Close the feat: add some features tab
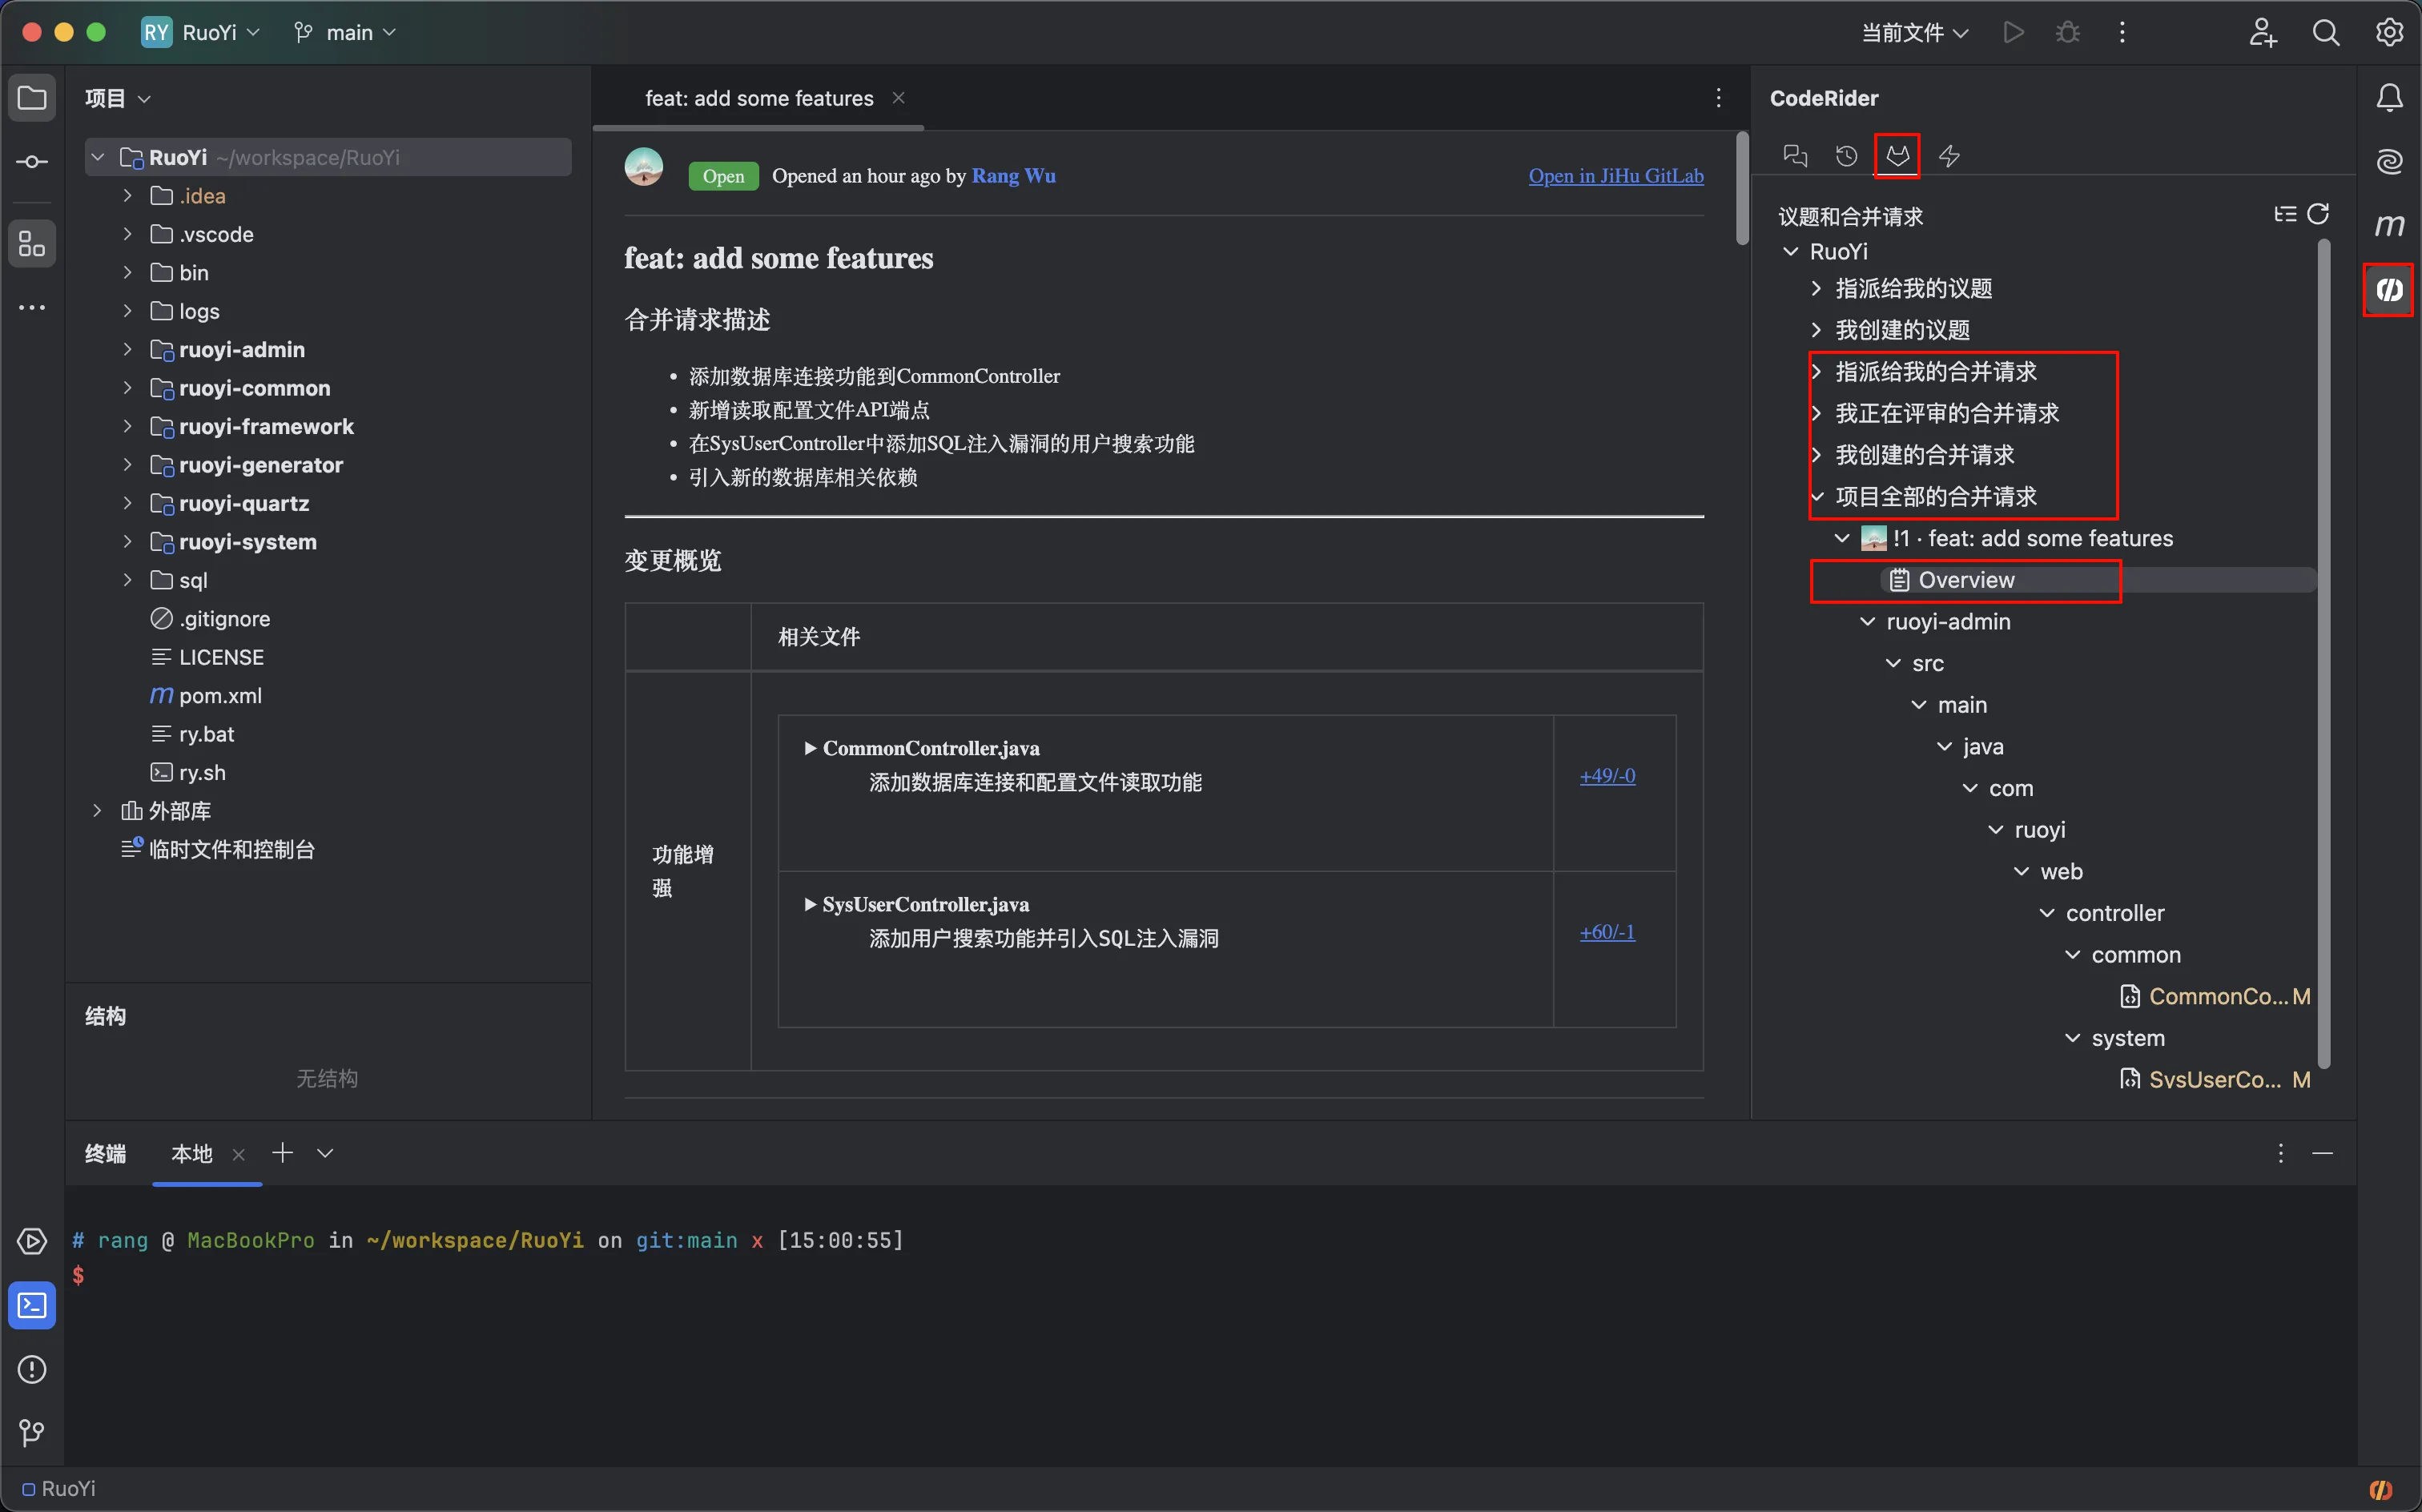The height and width of the screenshot is (1512, 2422). (898, 98)
